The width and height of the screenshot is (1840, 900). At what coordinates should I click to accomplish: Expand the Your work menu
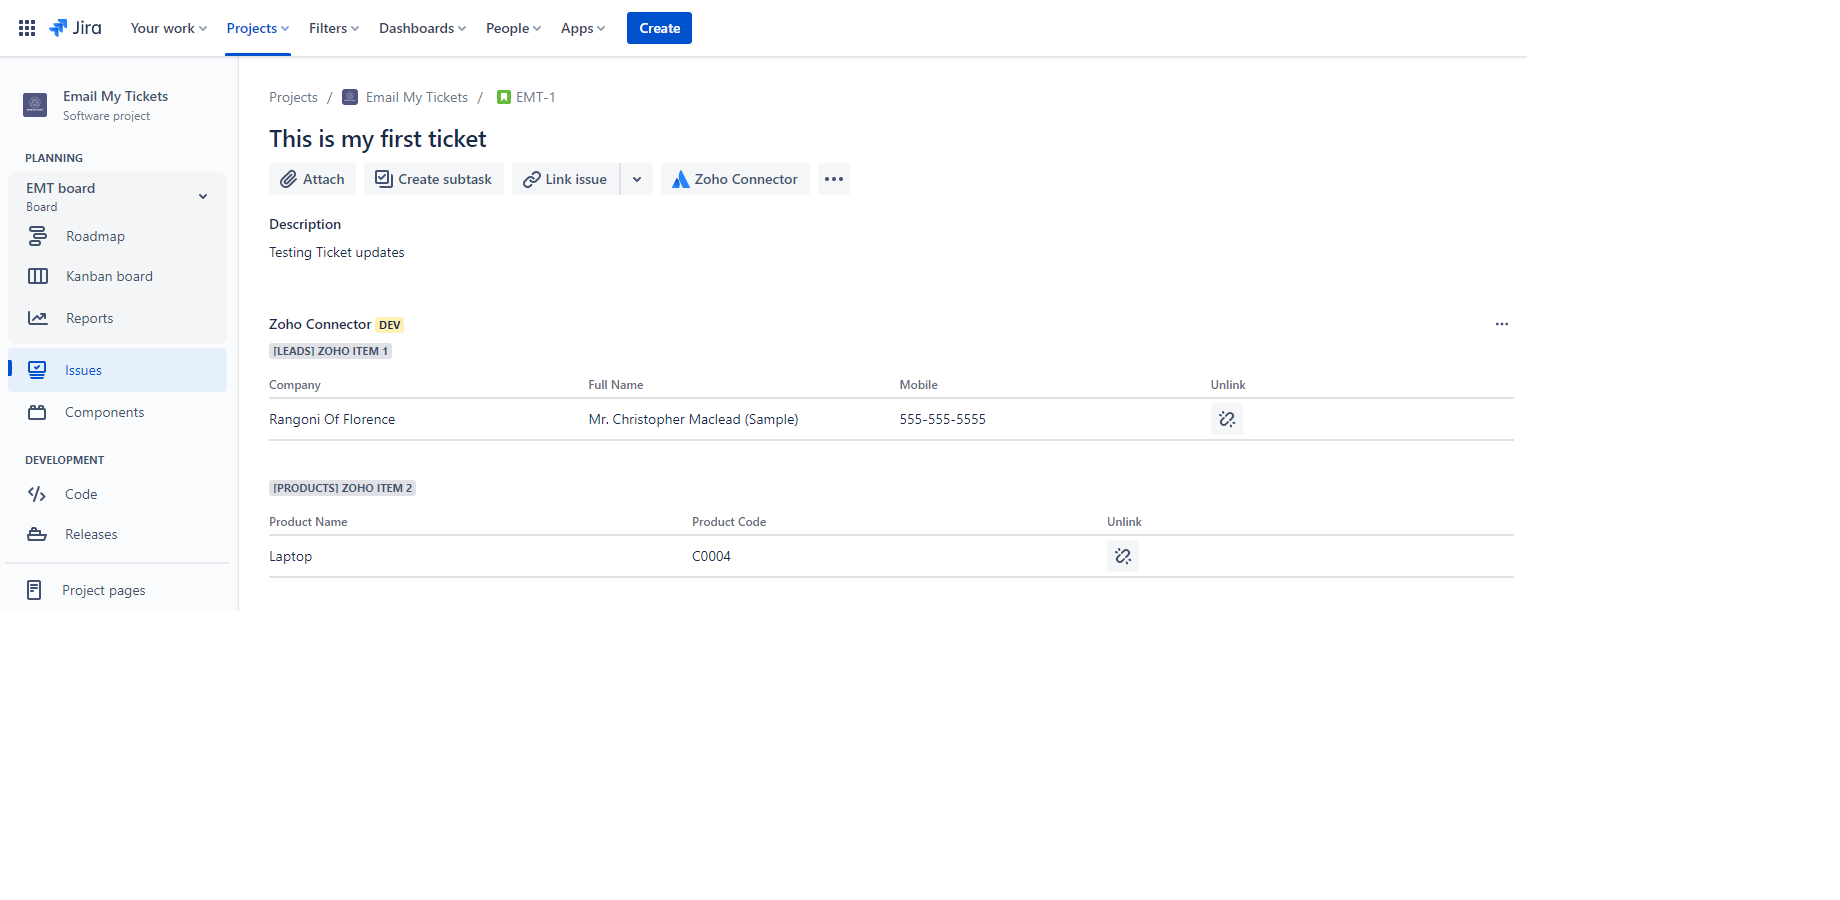click(169, 28)
